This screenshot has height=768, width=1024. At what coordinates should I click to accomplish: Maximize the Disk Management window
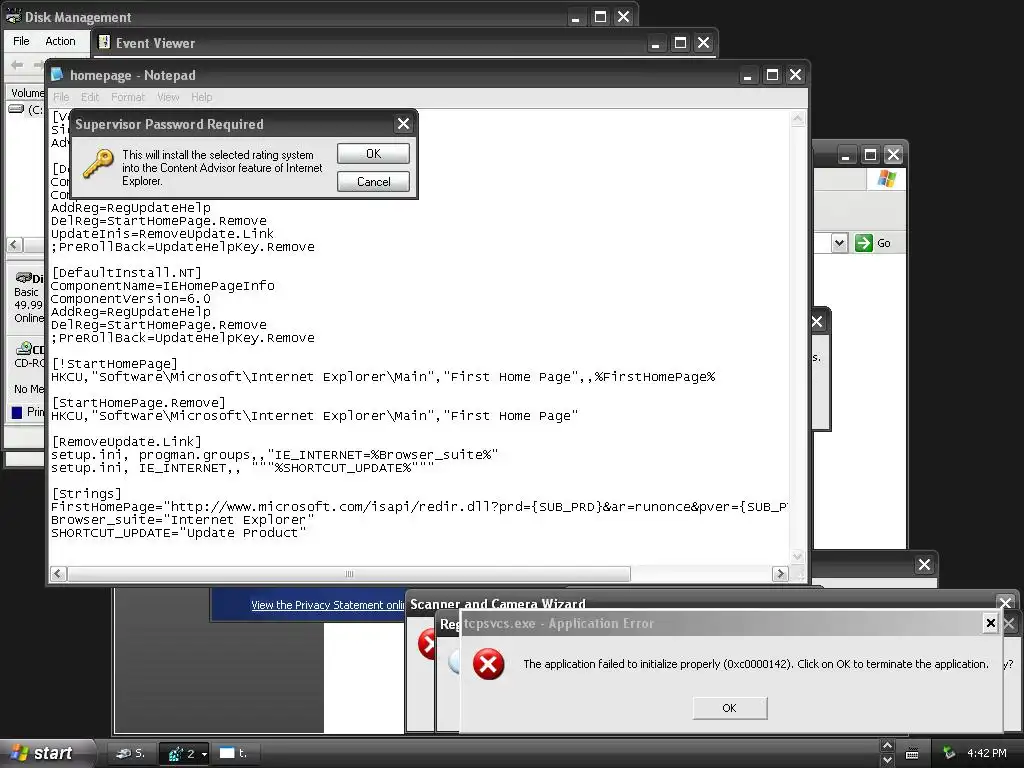click(x=600, y=17)
